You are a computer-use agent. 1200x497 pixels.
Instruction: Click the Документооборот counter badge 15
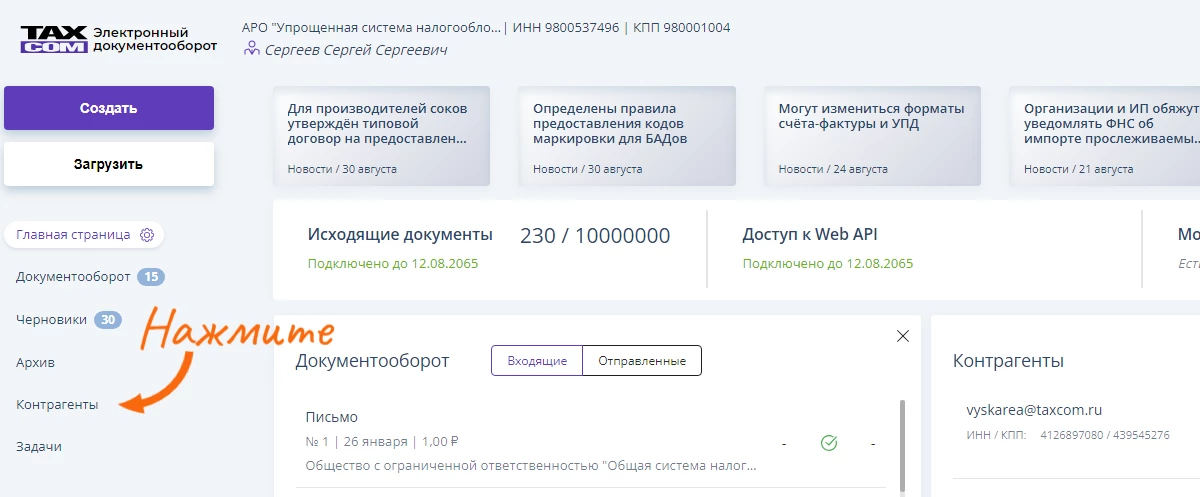[151, 277]
